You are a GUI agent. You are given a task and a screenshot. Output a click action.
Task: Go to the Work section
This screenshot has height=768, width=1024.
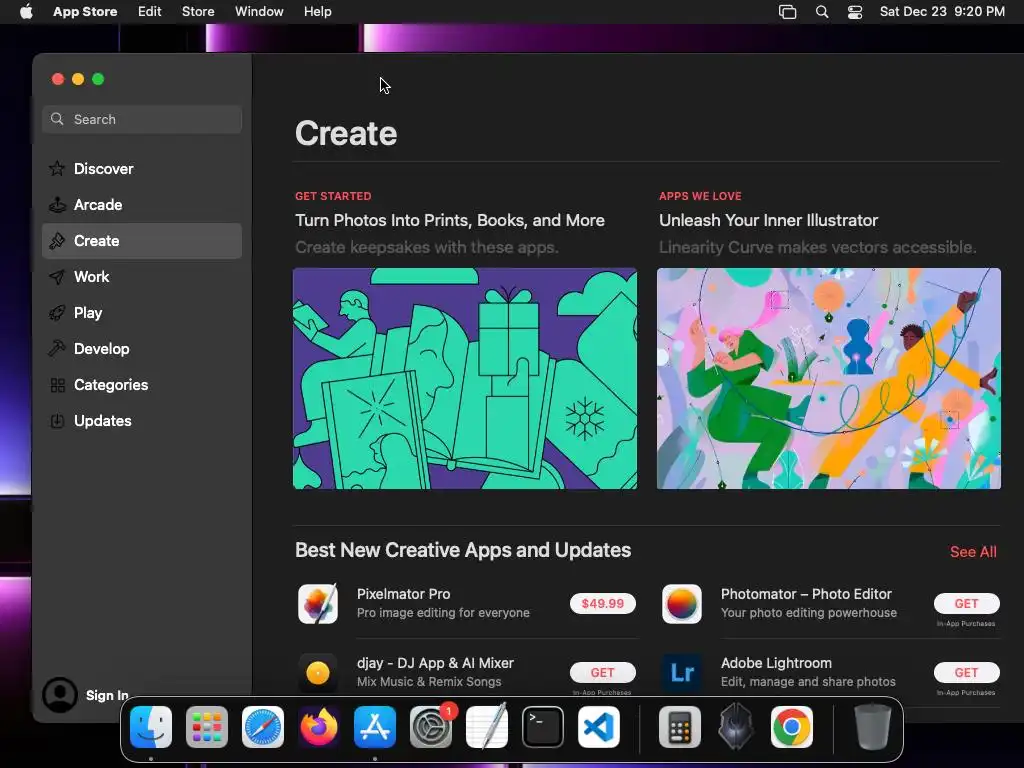142,277
